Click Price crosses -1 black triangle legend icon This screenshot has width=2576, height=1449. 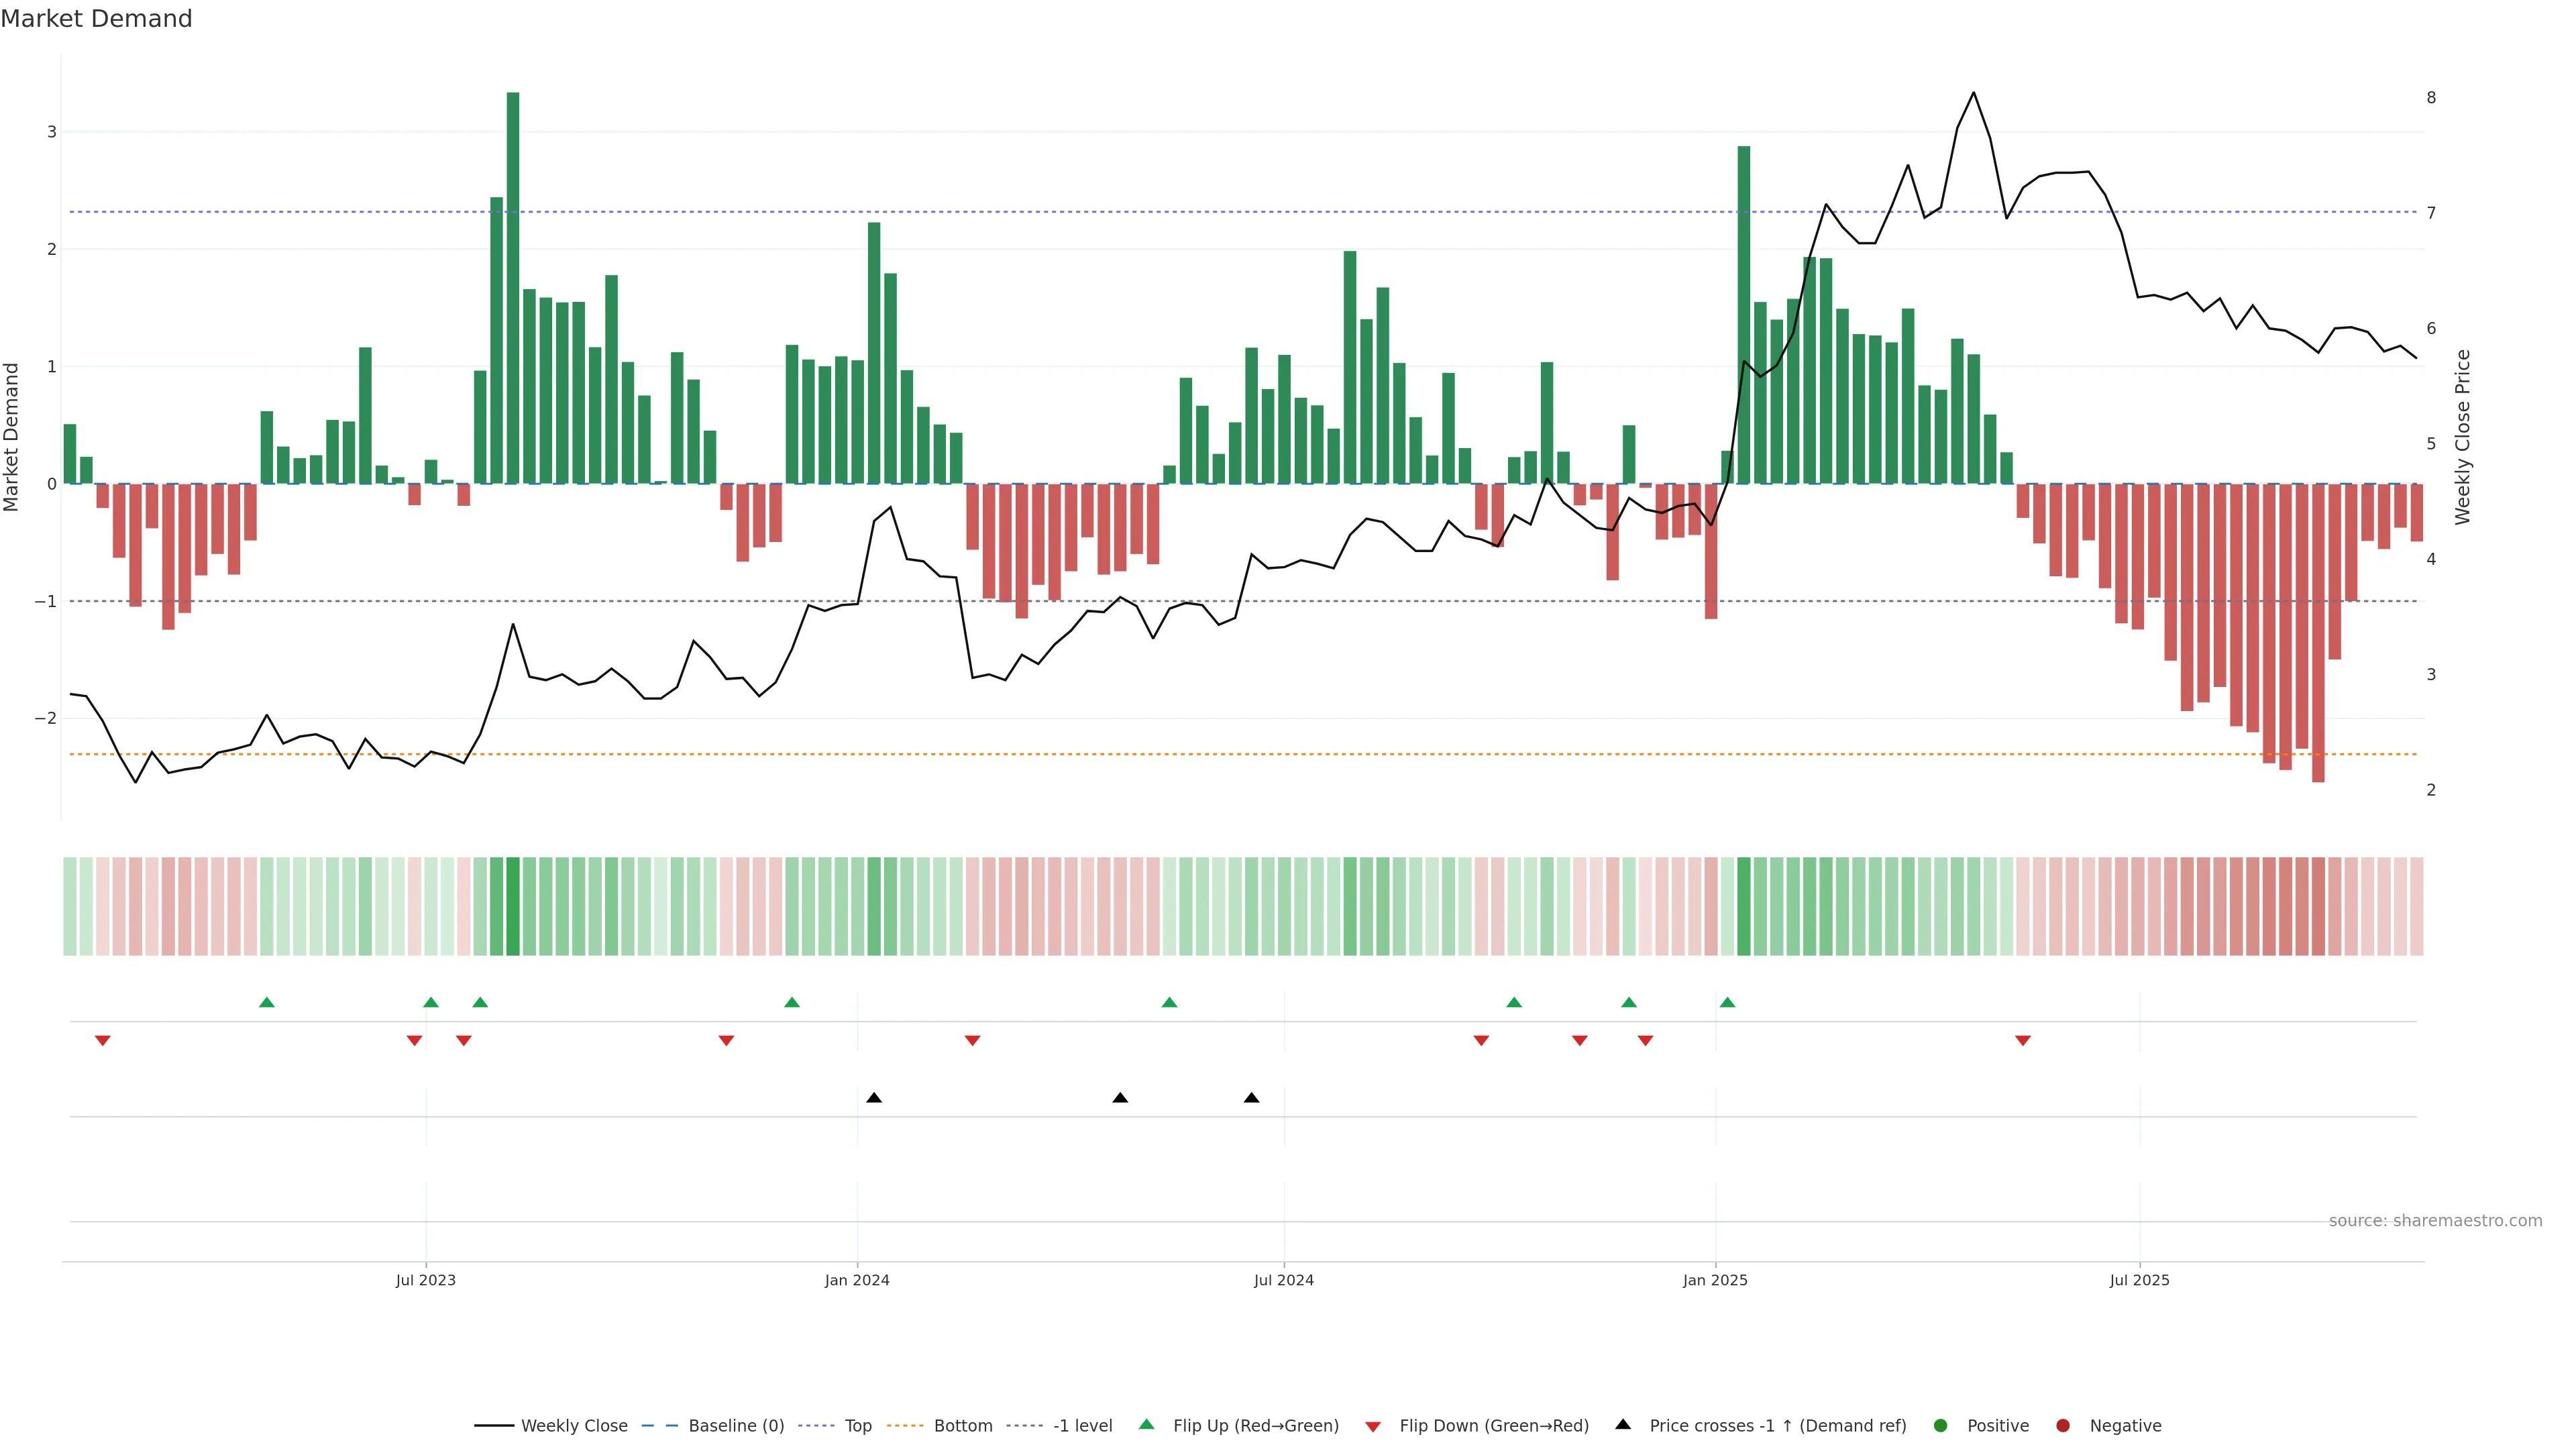pos(1623,1424)
